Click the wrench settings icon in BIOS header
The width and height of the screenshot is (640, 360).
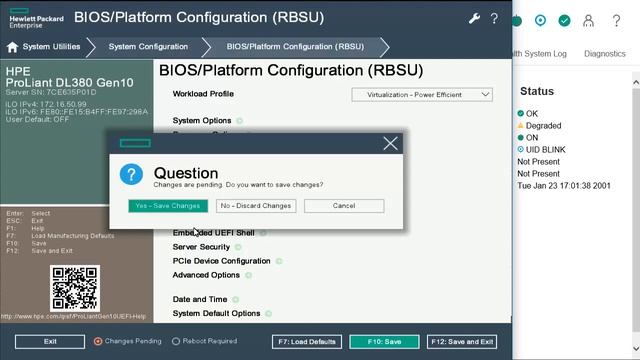click(474, 18)
